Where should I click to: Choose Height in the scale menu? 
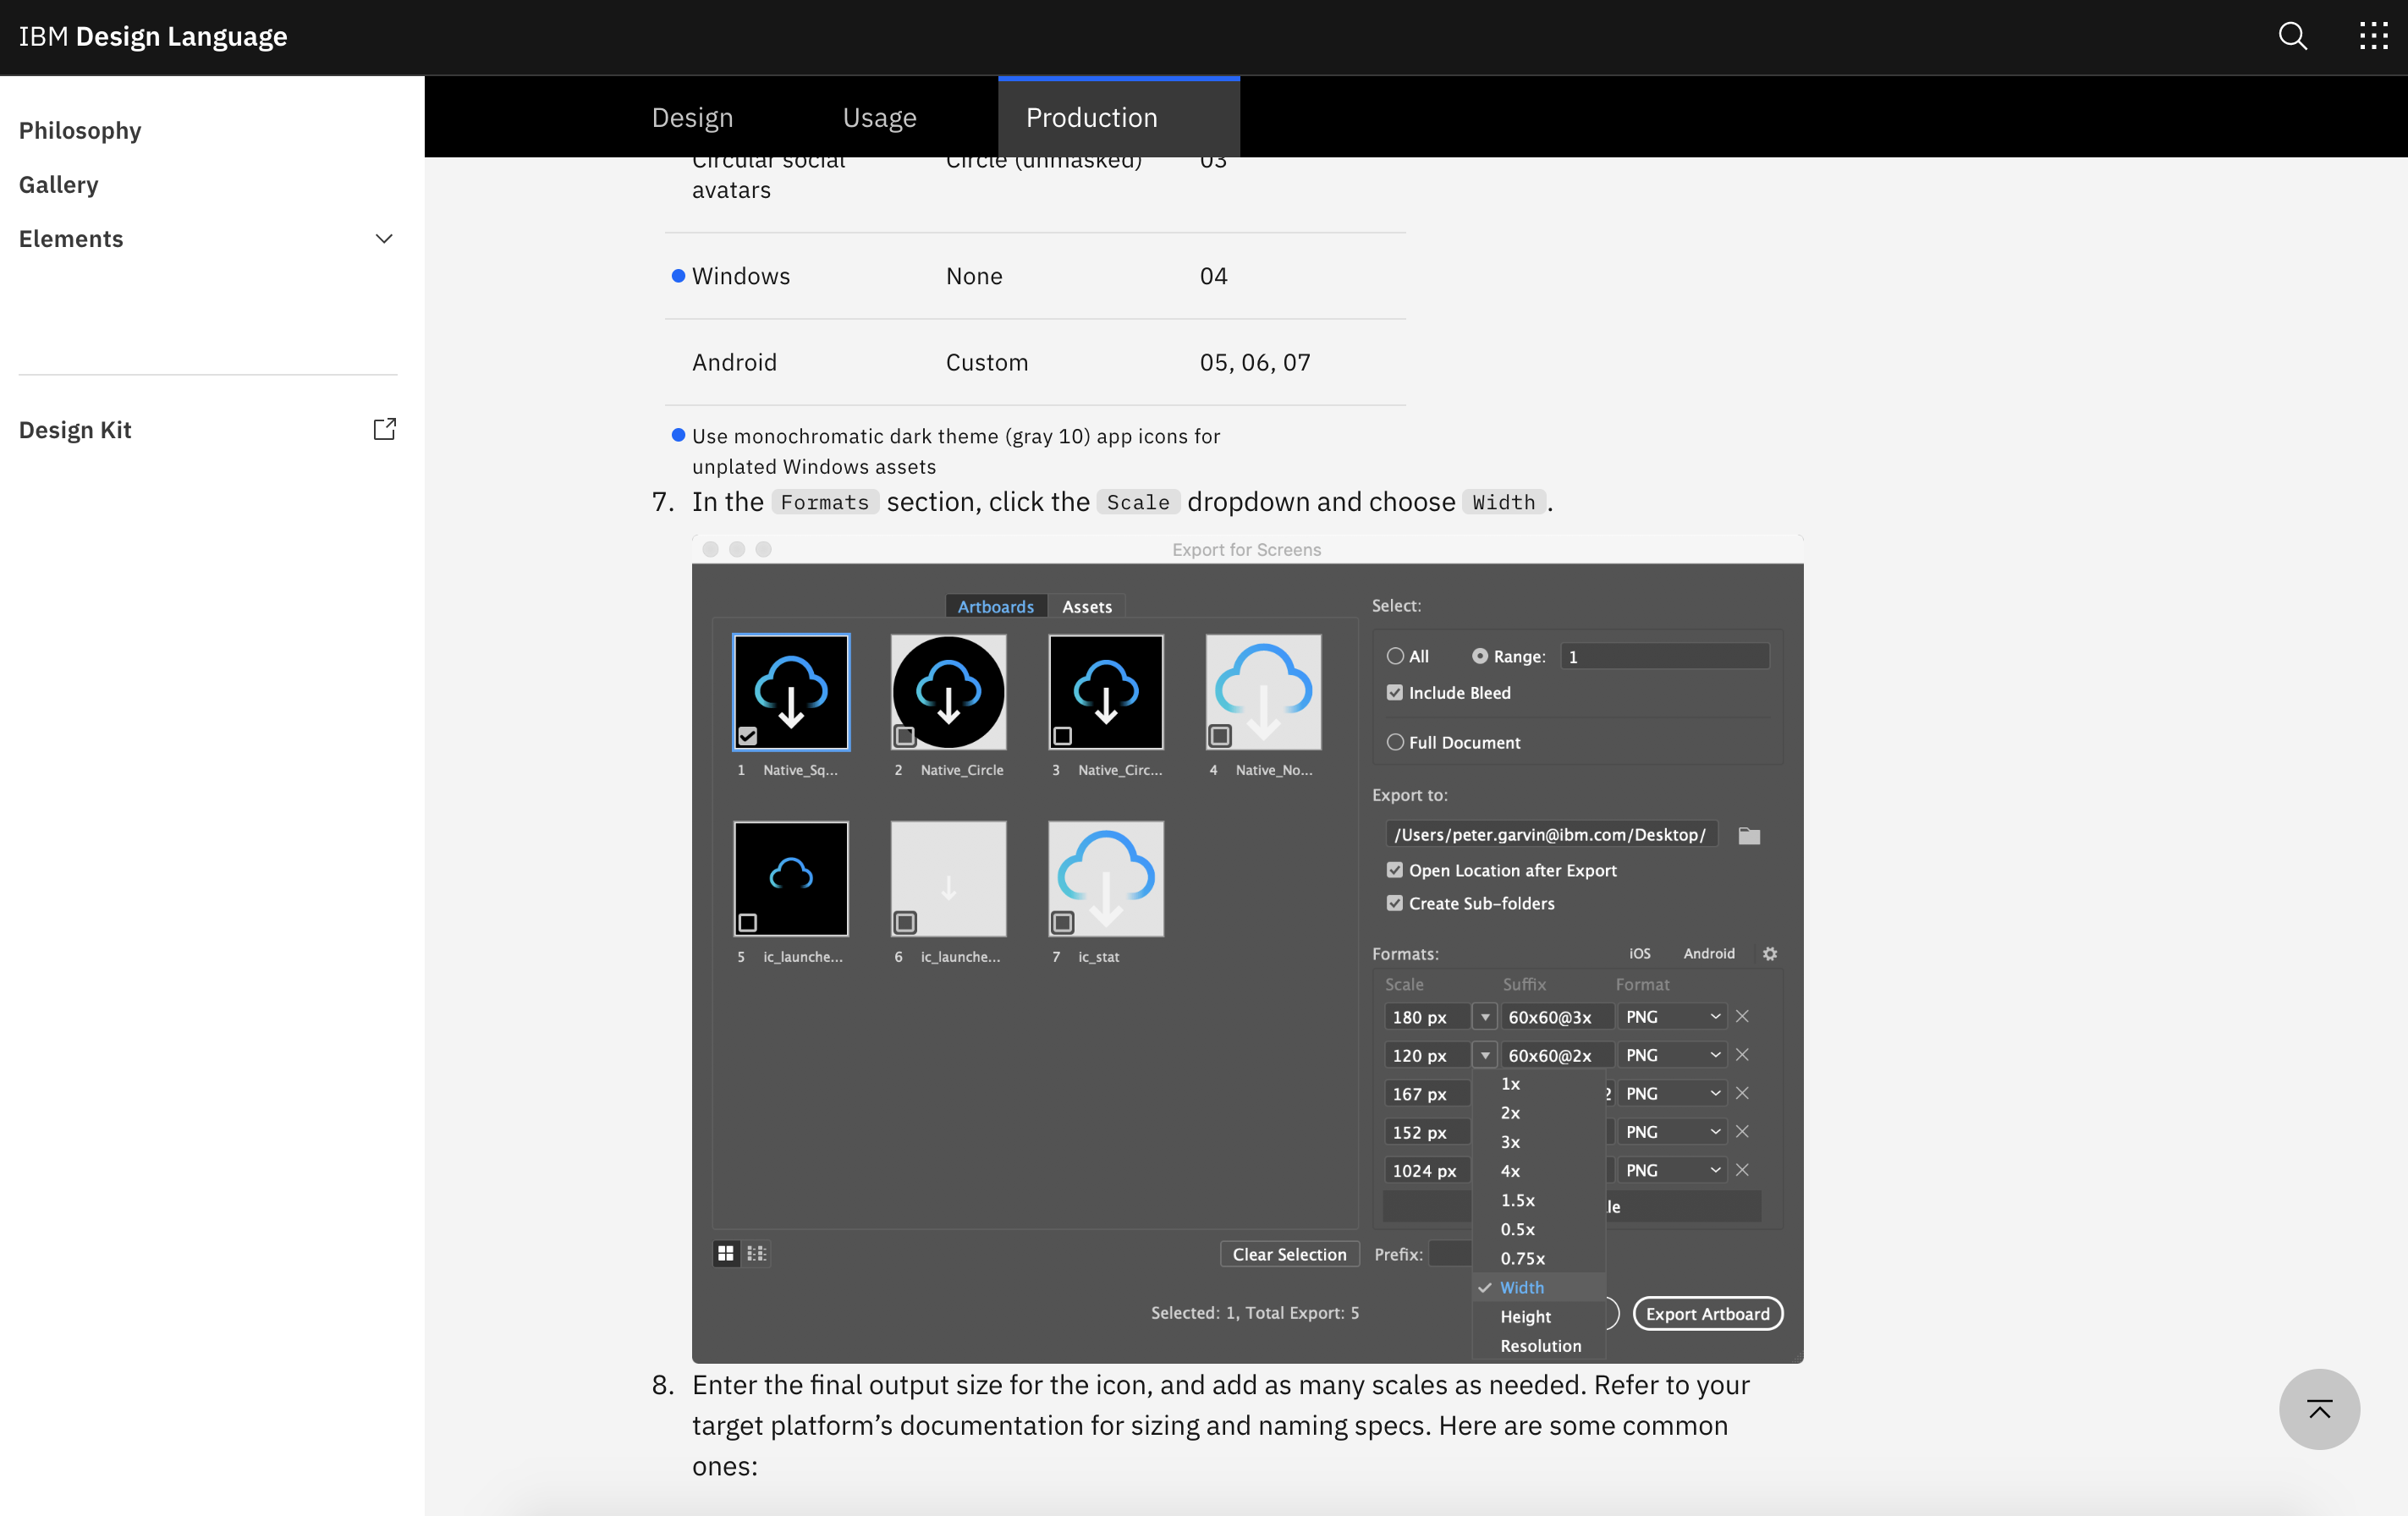tap(1539, 1317)
